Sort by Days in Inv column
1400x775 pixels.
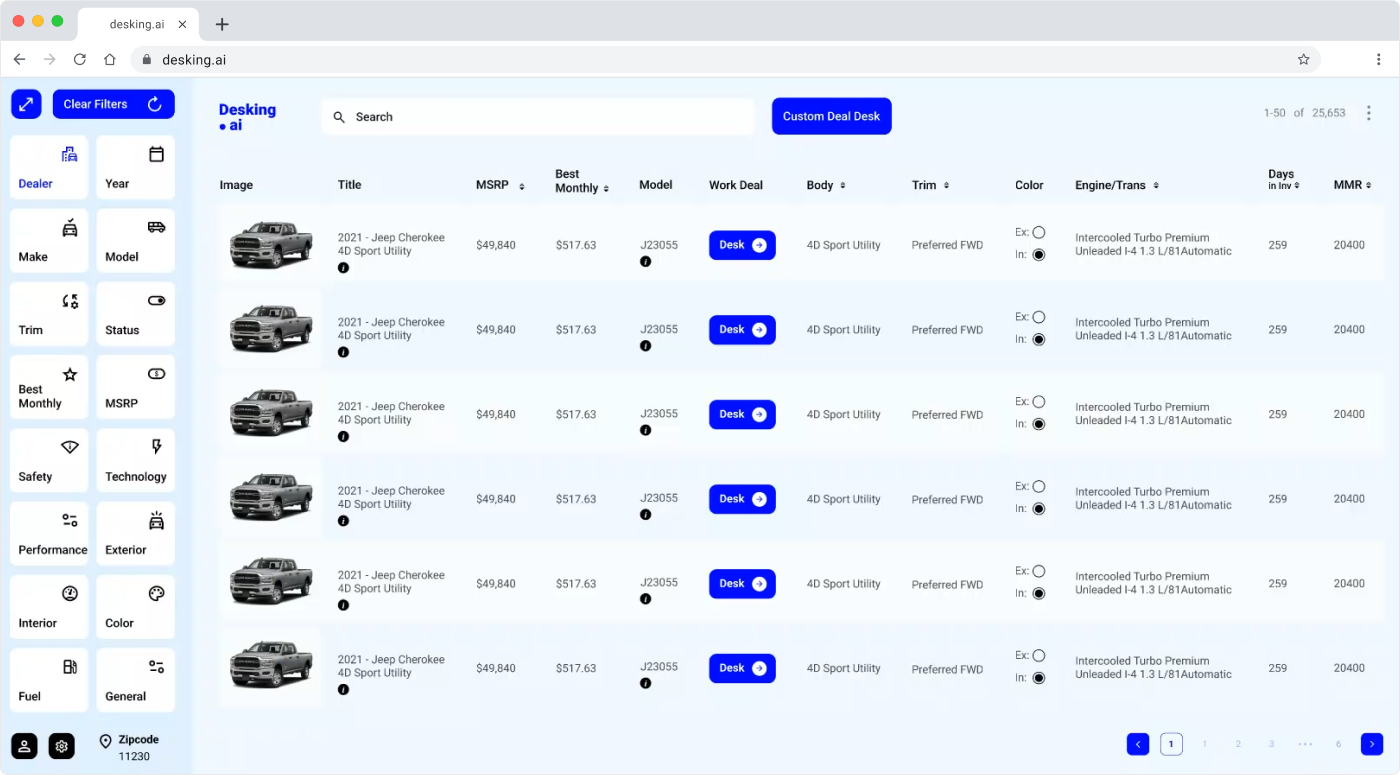tap(1283, 180)
